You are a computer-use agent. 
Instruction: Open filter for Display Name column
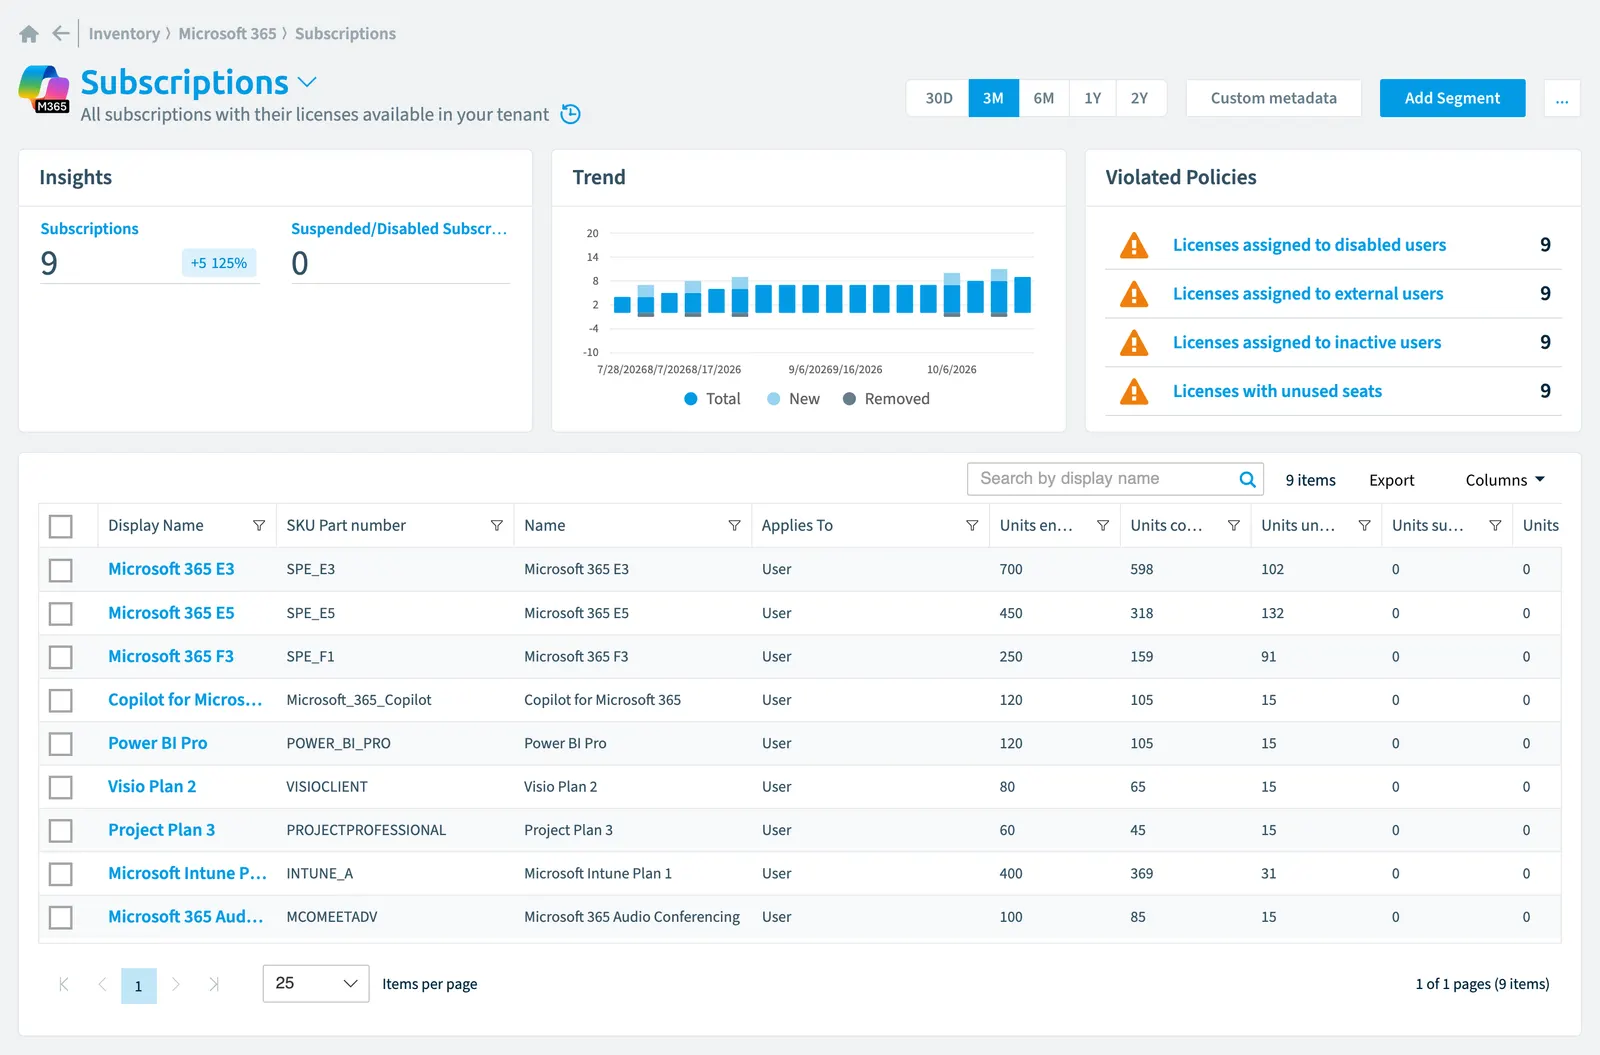259,526
